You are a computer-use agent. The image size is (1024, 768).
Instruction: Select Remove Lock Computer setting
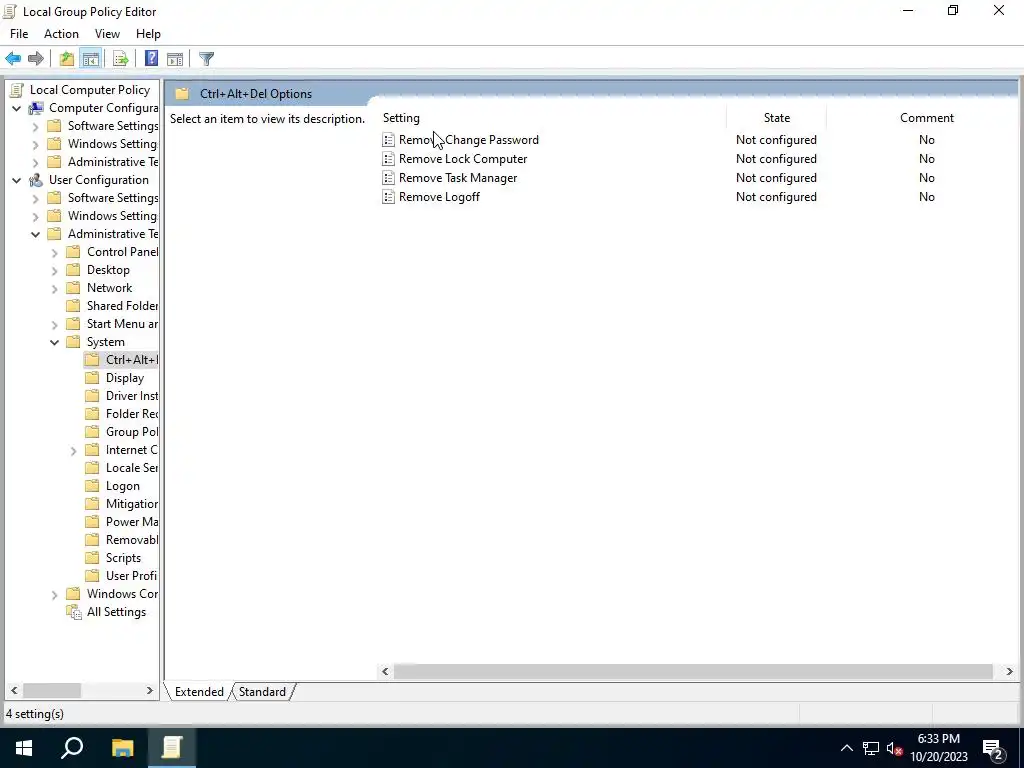pyautogui.click(x=463, y=159)
